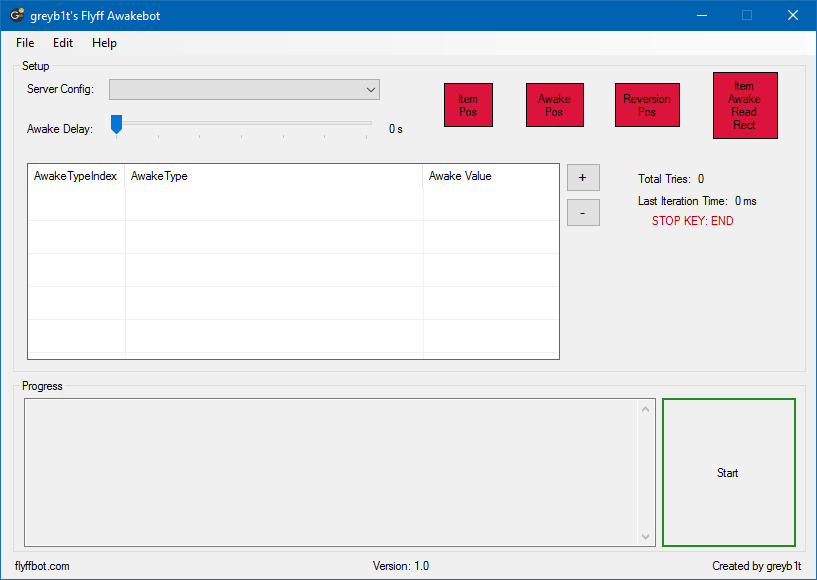This screenshot has width=817, height=580.
Task: Minimize the Awakebot window
Action: [702, 15]
